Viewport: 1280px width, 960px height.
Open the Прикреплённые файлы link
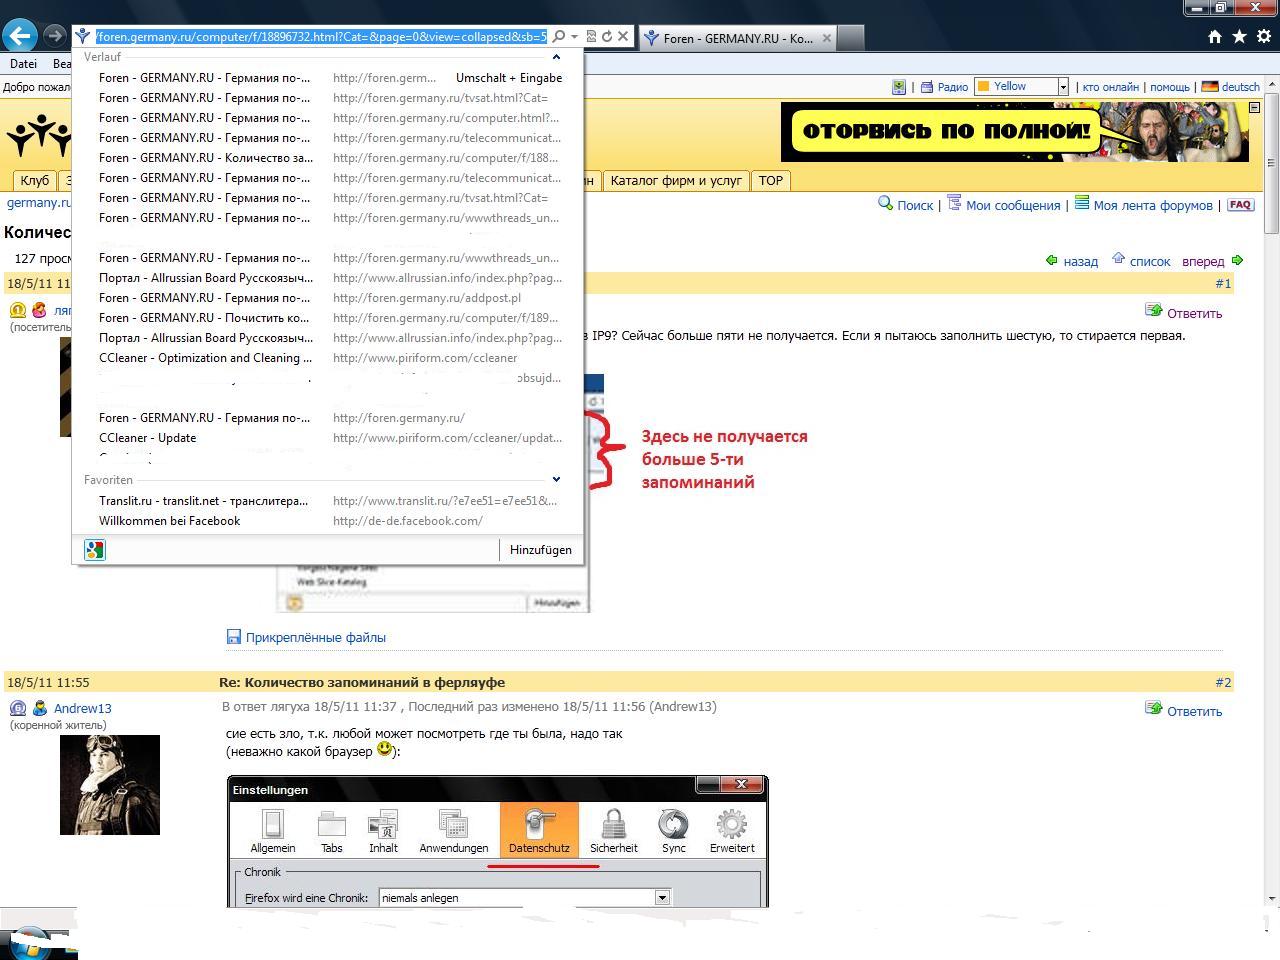coord(315,637)
